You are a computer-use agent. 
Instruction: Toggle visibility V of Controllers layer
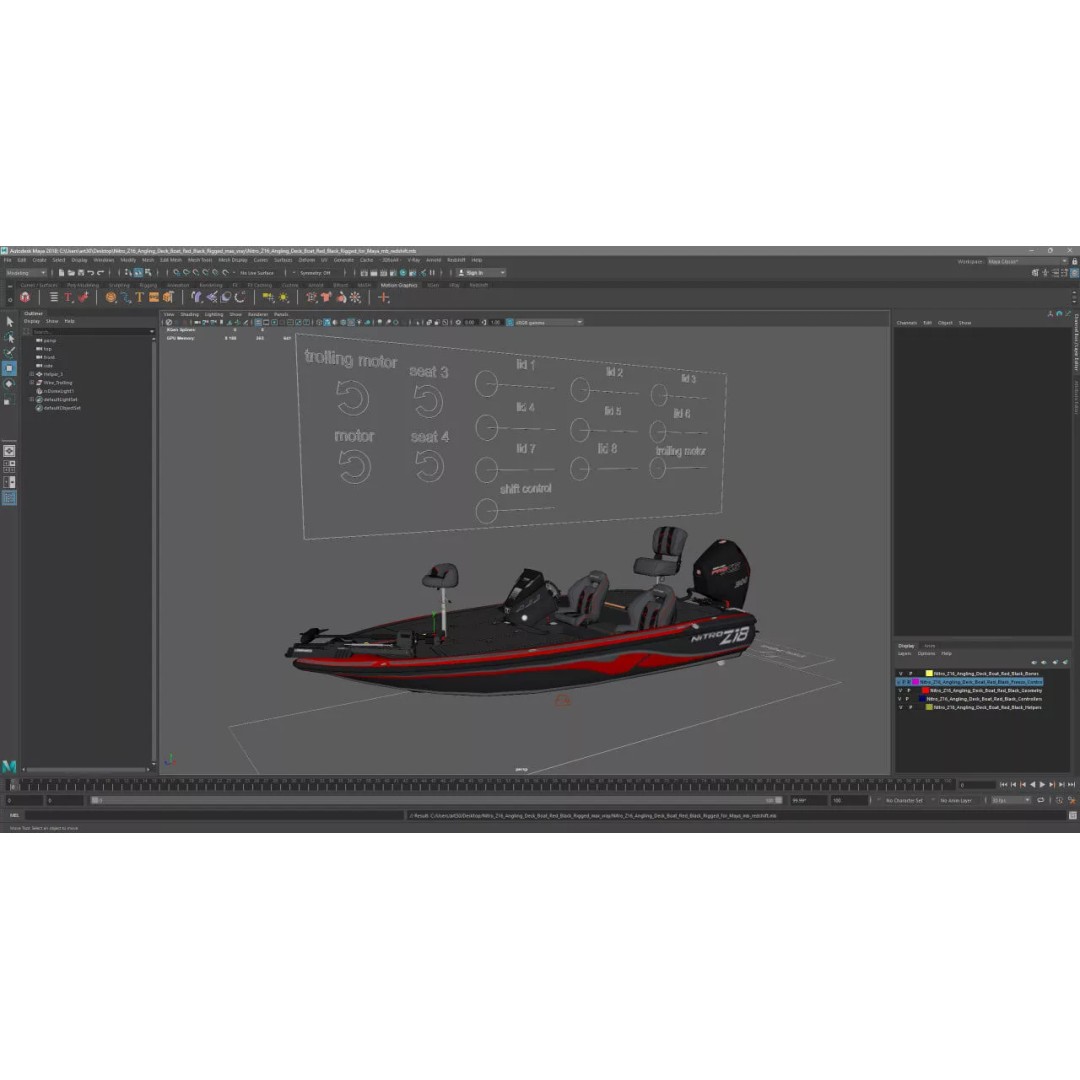tap(900, 698)
